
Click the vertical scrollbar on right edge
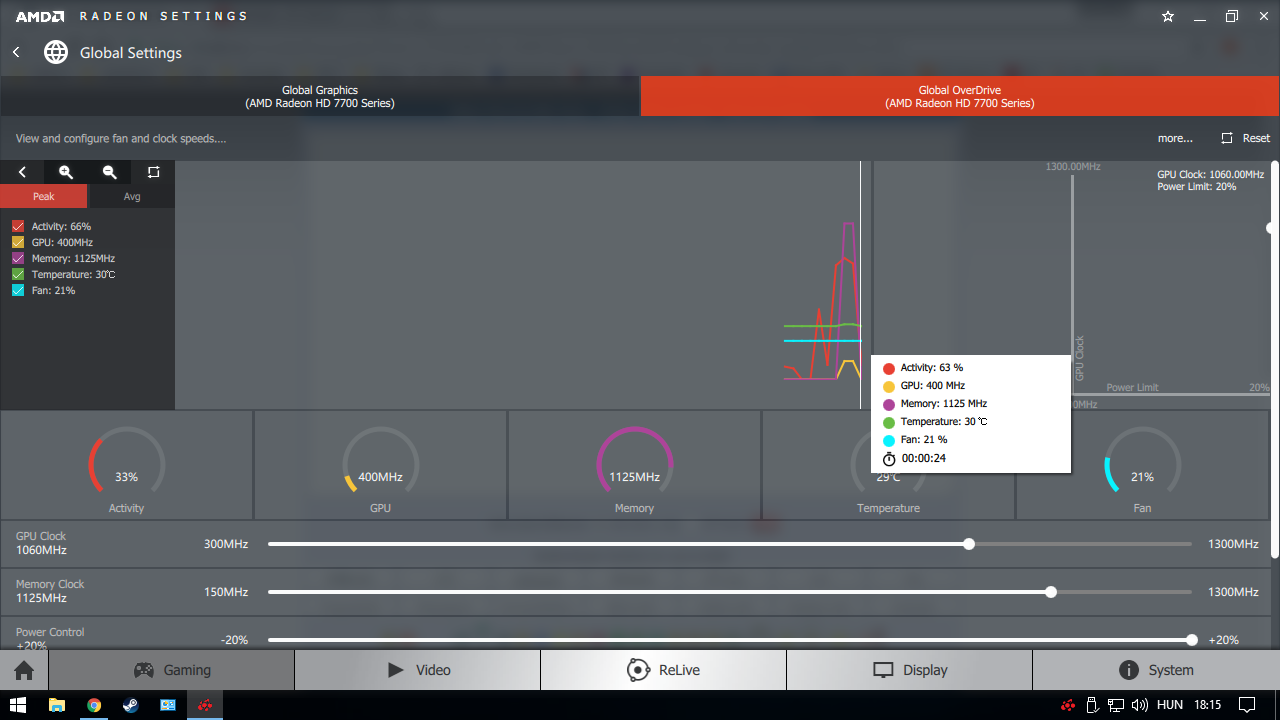(1274, 358)
